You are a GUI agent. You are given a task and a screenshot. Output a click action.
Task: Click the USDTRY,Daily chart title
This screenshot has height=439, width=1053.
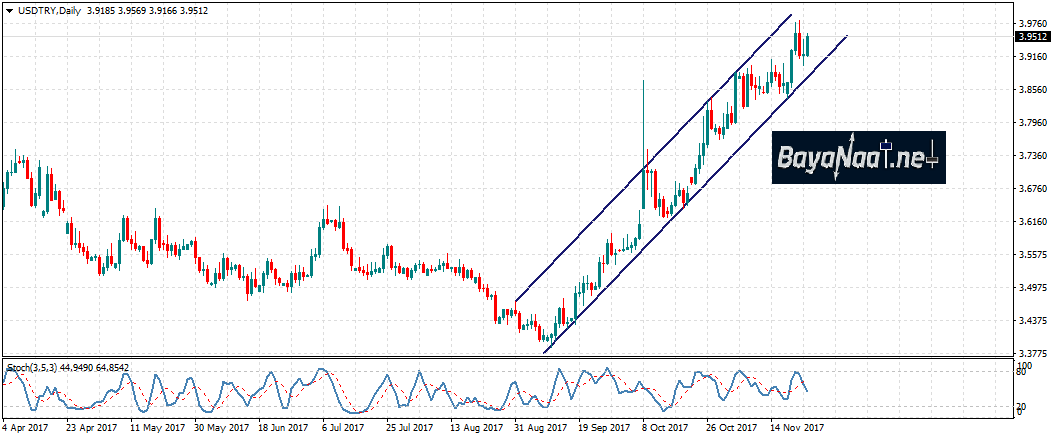click(48, 9)
